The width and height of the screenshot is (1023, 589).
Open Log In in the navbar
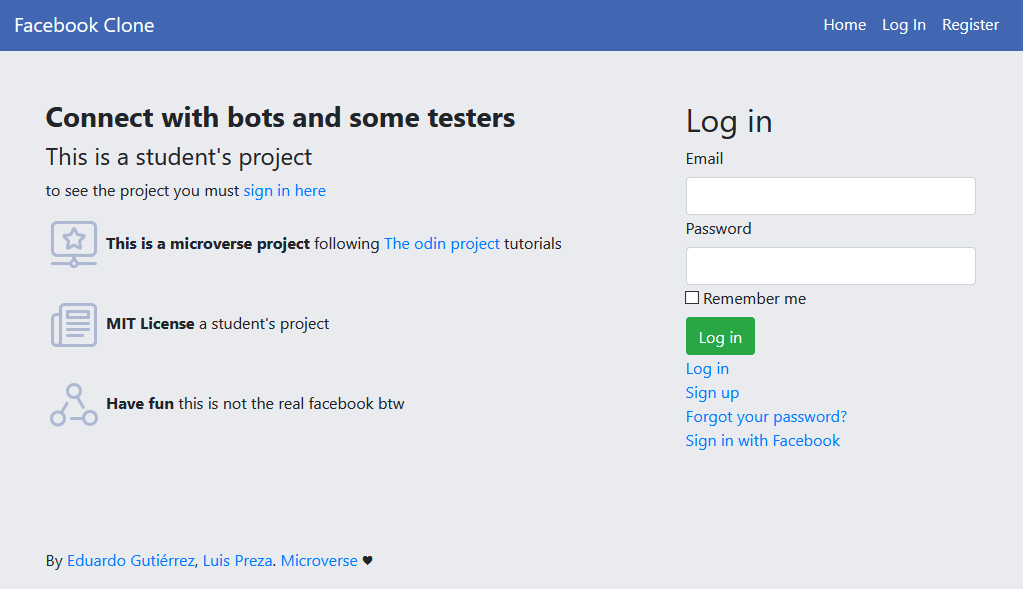point(904,25)
